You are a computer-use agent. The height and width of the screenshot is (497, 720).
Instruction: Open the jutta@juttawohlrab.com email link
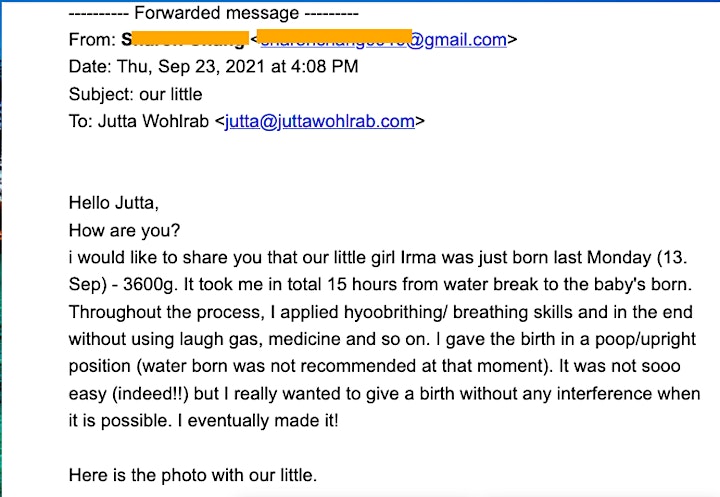[320, 121]
